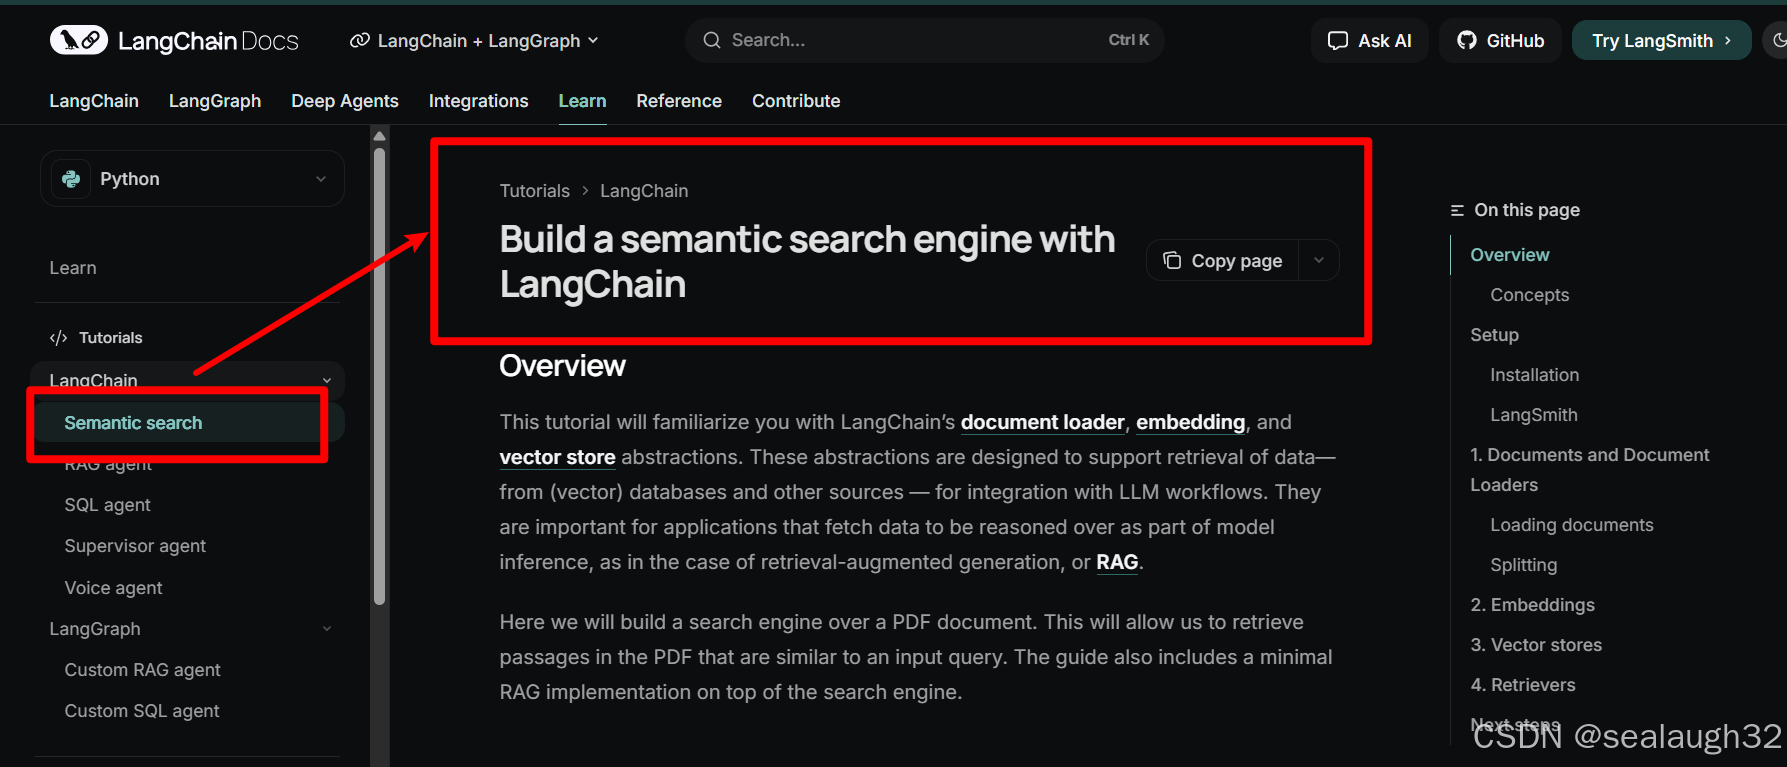Open Voice agent tutorial in sidebar
This screenshot has height=767, width=1787.
113,588
